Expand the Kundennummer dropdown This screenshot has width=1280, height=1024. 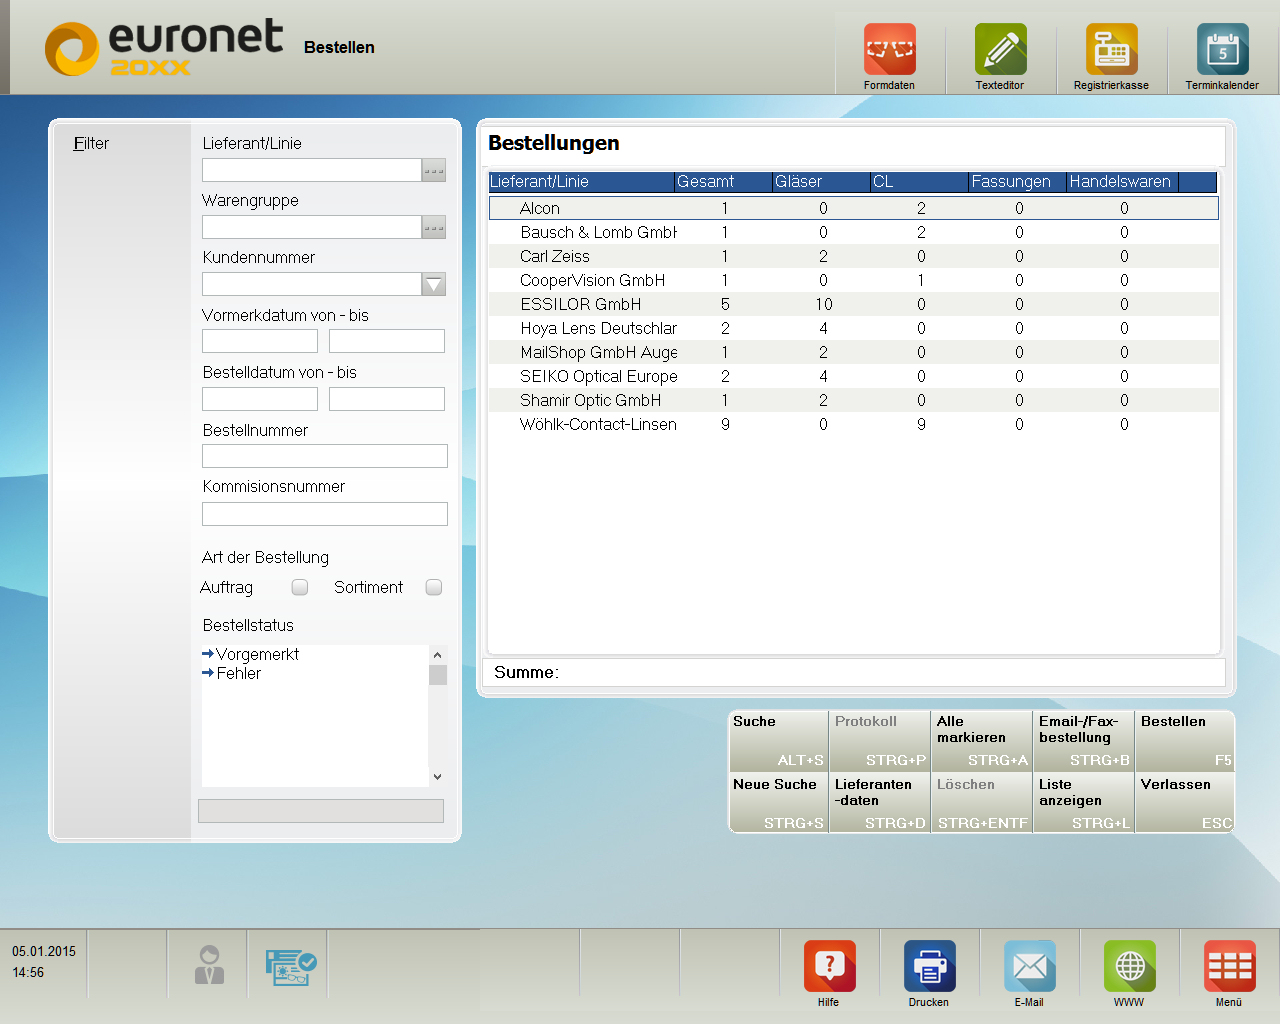click(x=434, y=284)
